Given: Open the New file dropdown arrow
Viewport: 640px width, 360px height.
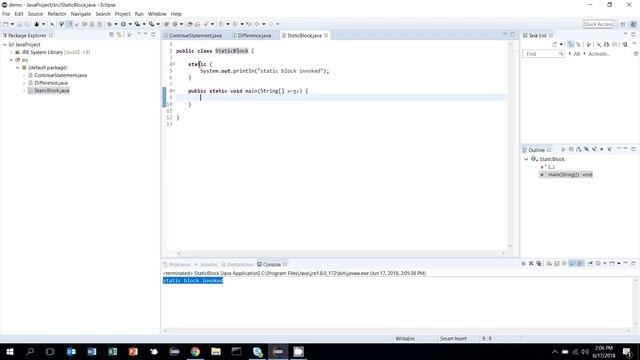Looking at the screenshot, I should pos(12,24).
